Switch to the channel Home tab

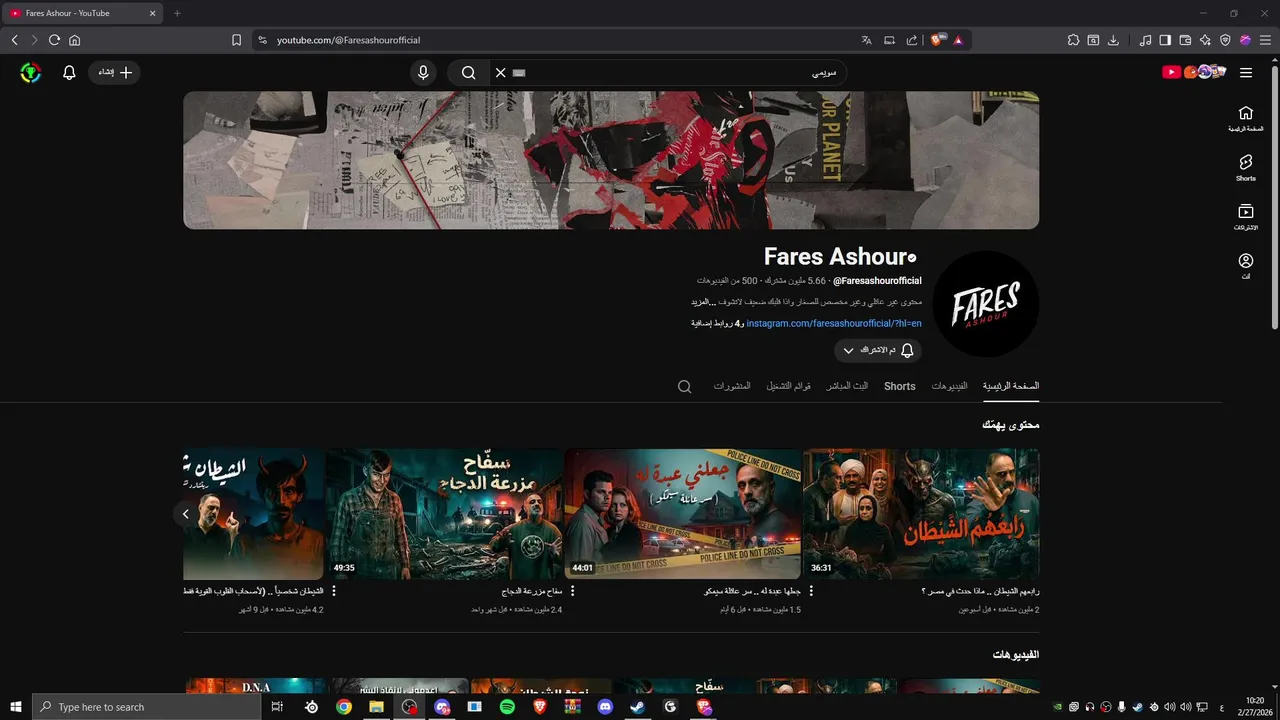click(1011, 386)
